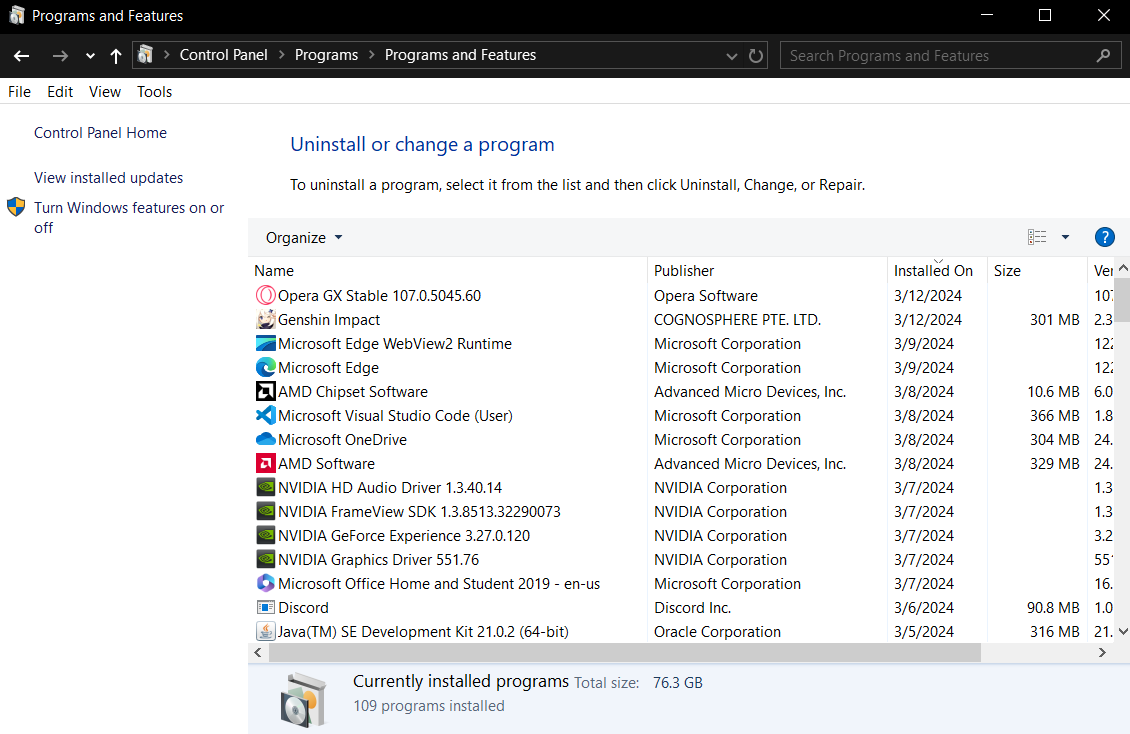This screenshot has width=1130, height=734.
Task: Open the Tools menu
Action: 154,91
